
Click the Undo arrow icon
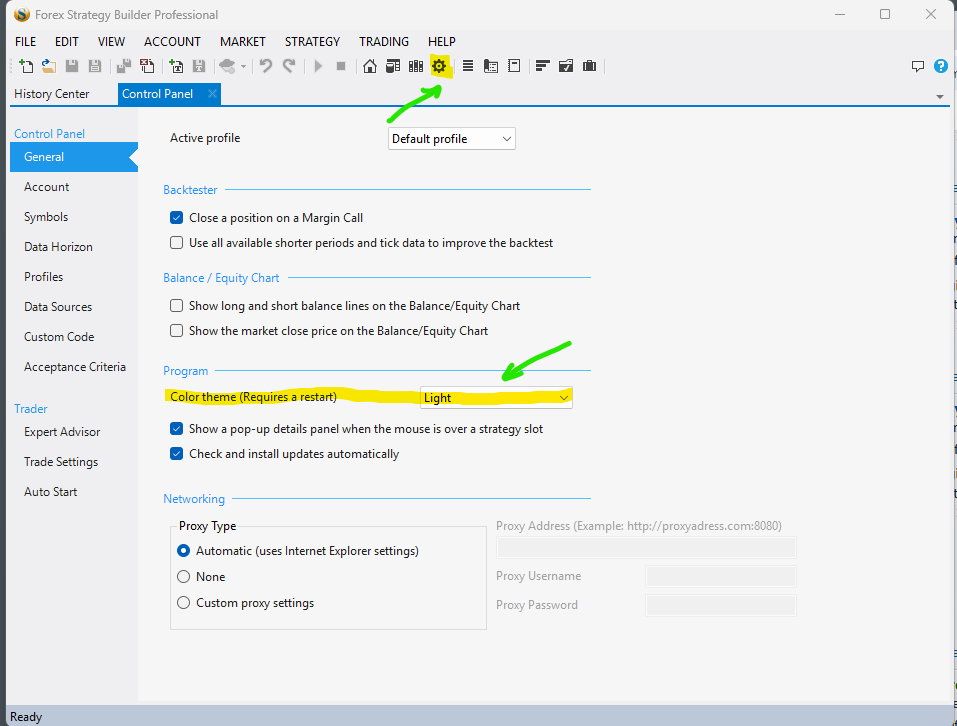[x=265, y=66]
